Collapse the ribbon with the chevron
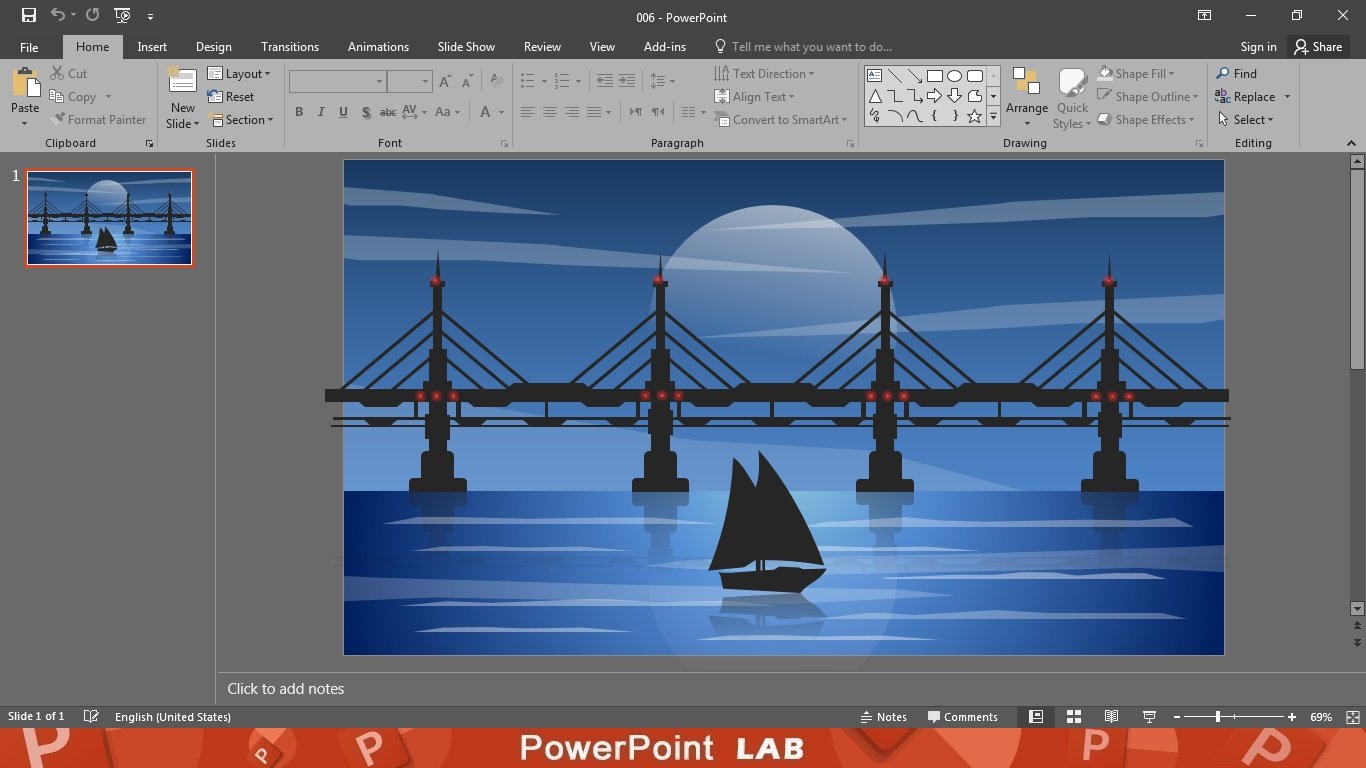This screenshot has width=1366, height=768. (x=1351, y=143)
